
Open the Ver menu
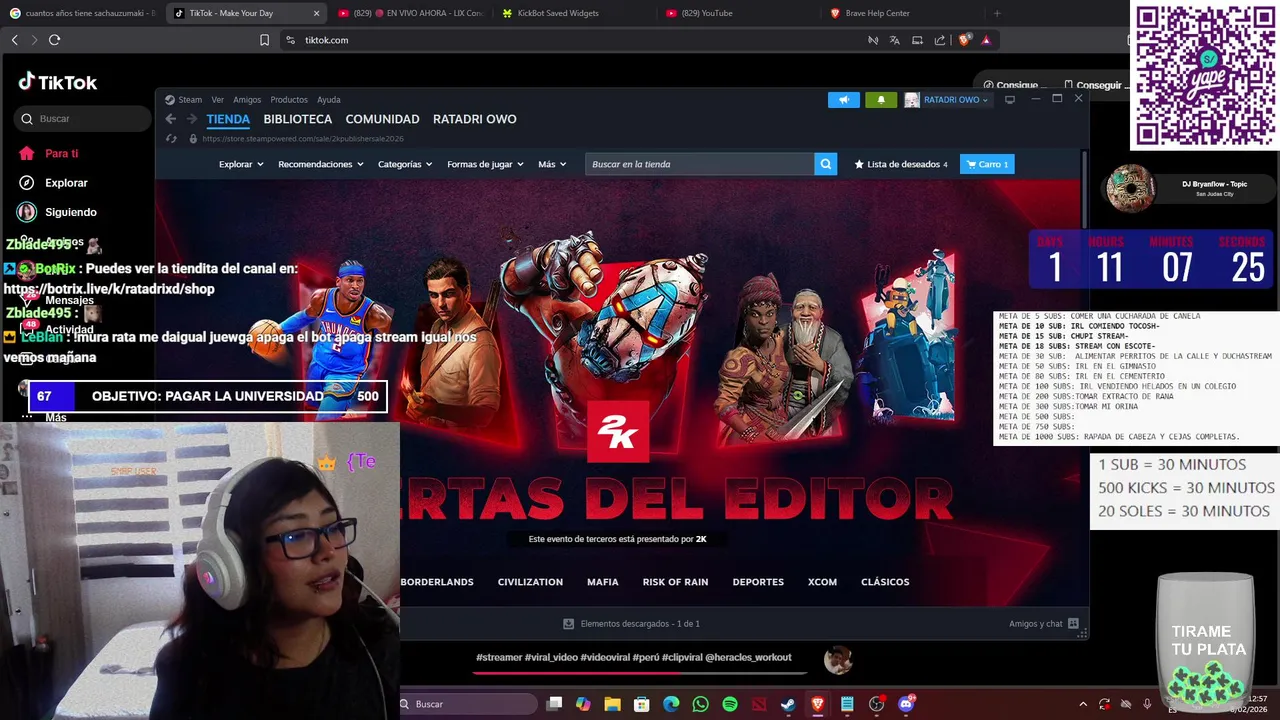coord(217,100)
